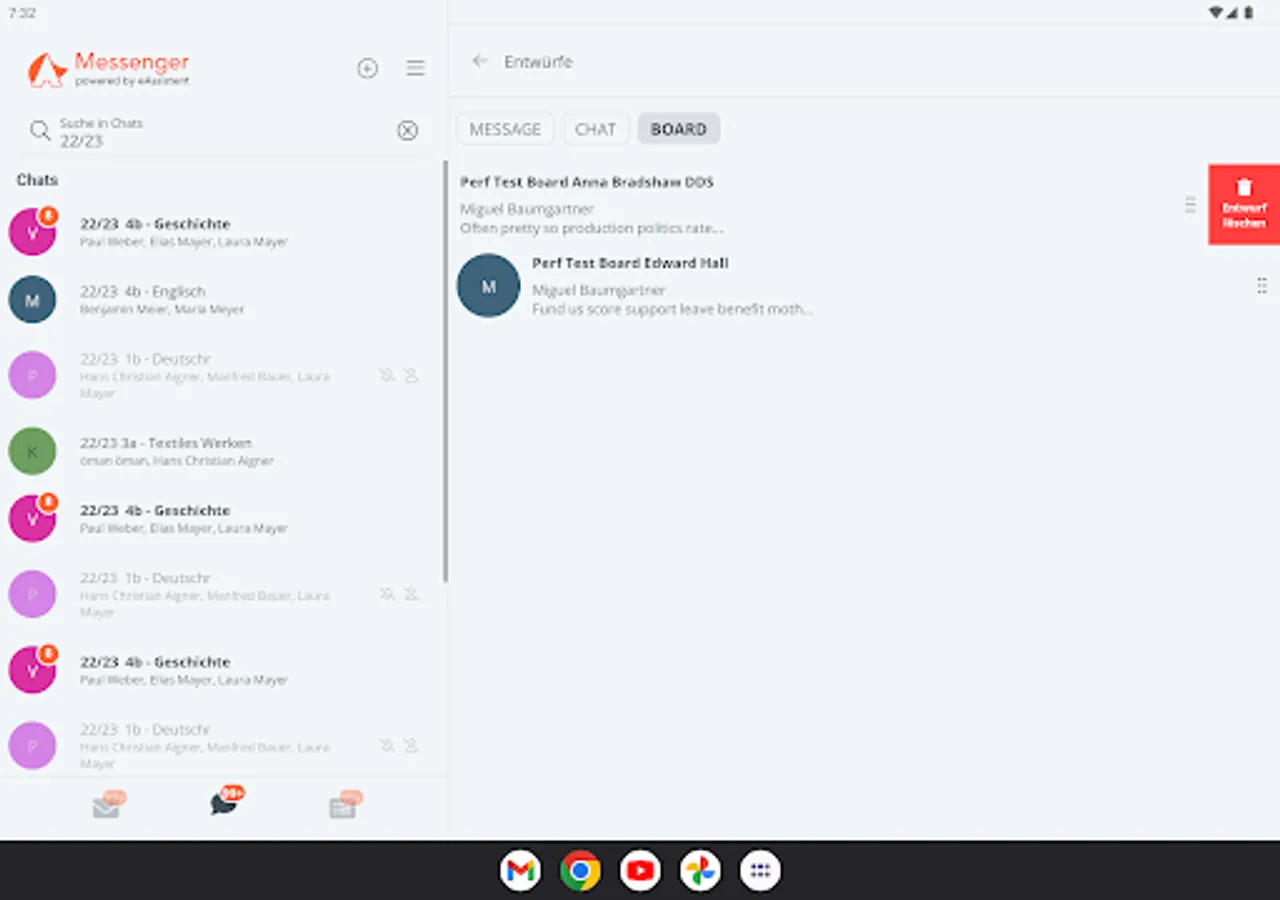
Task: Open the hamburger menu in Messenger header
Action: [x=415, y=68]
